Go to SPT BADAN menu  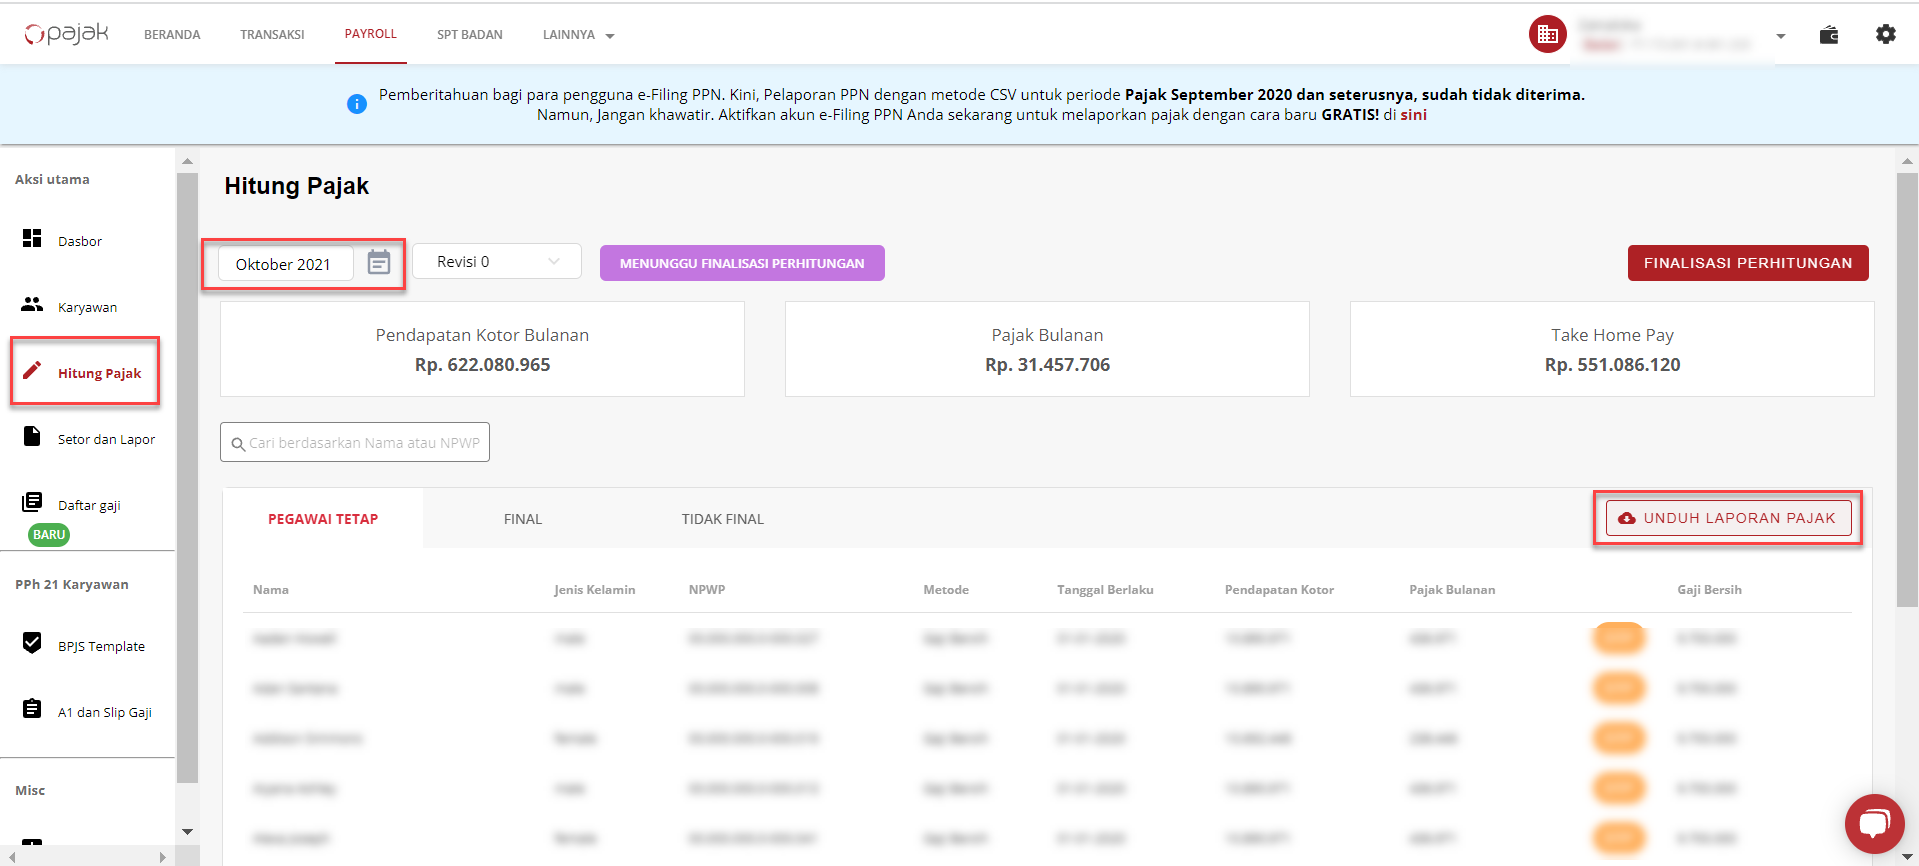pyautogui.click(x=469, y=35)
